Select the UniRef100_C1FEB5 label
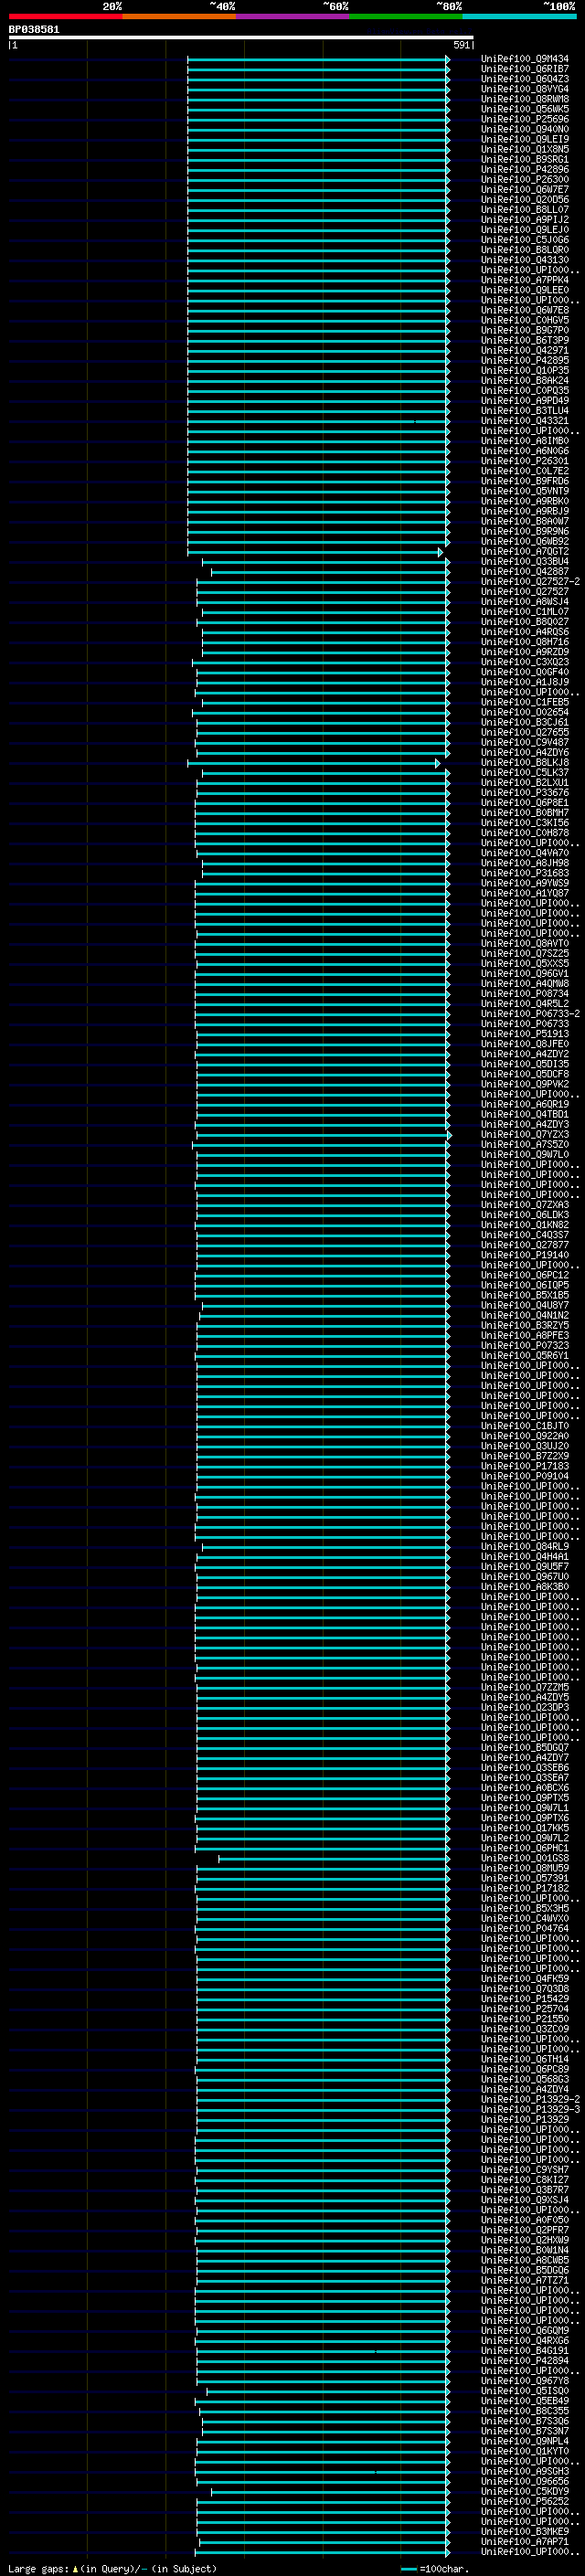The width and height of the screenshot is (585, 2576). (x=525, y=703)
